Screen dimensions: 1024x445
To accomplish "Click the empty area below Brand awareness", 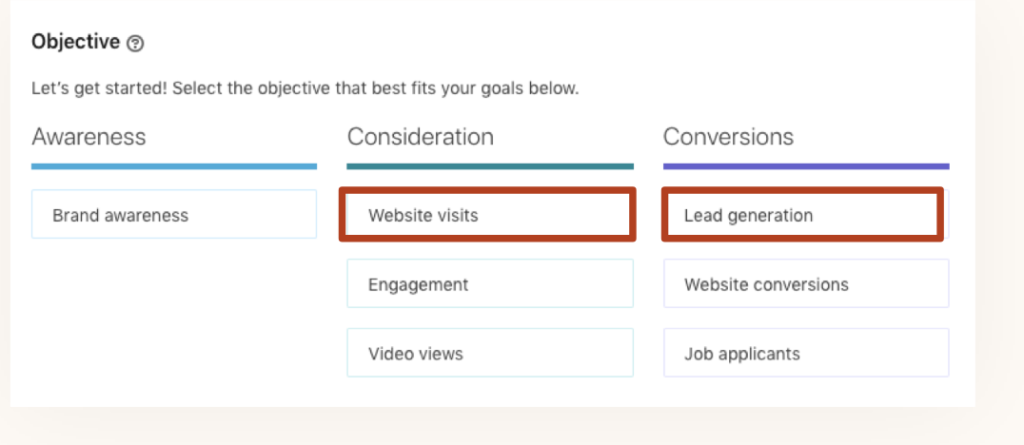I will point(174,320).
